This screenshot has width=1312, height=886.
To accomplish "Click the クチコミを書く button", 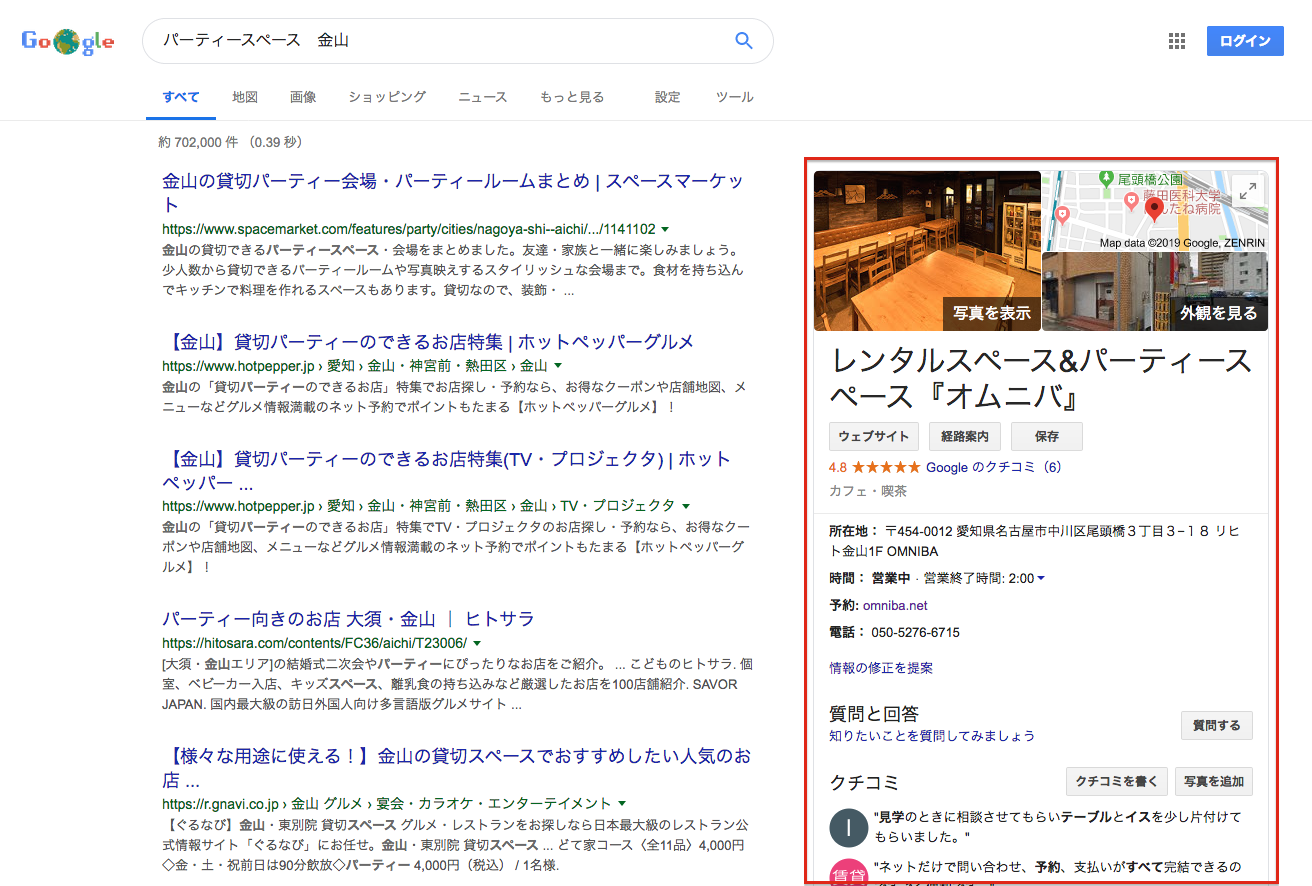I will (x=1115, y=781).
